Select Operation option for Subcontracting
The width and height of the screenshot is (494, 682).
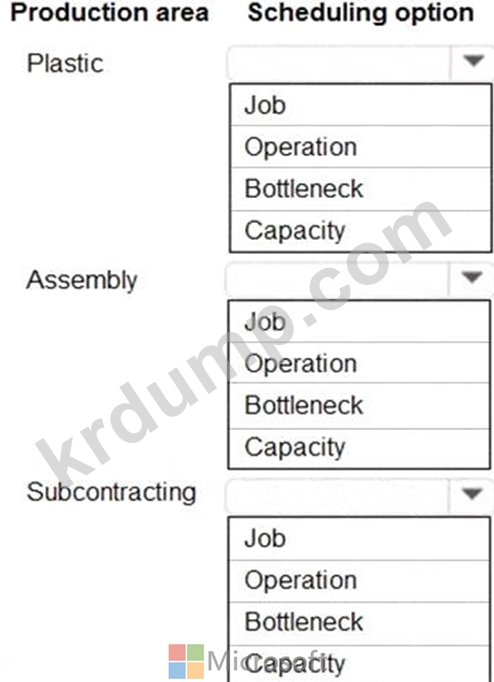click(359, 581)
